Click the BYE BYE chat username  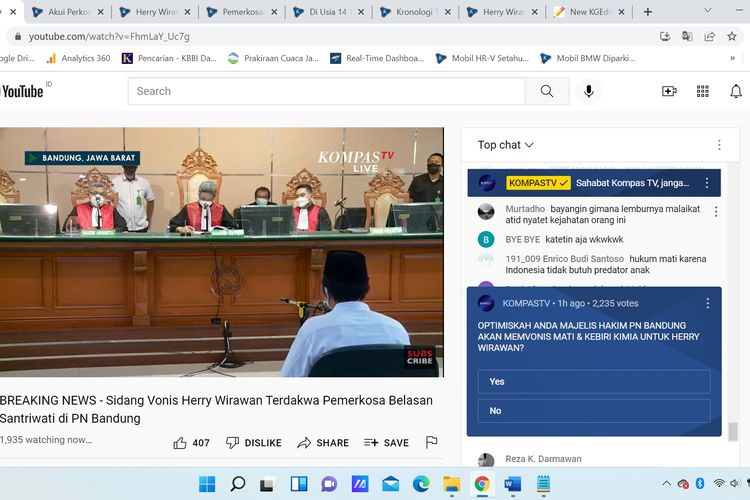tap(522, 240)
